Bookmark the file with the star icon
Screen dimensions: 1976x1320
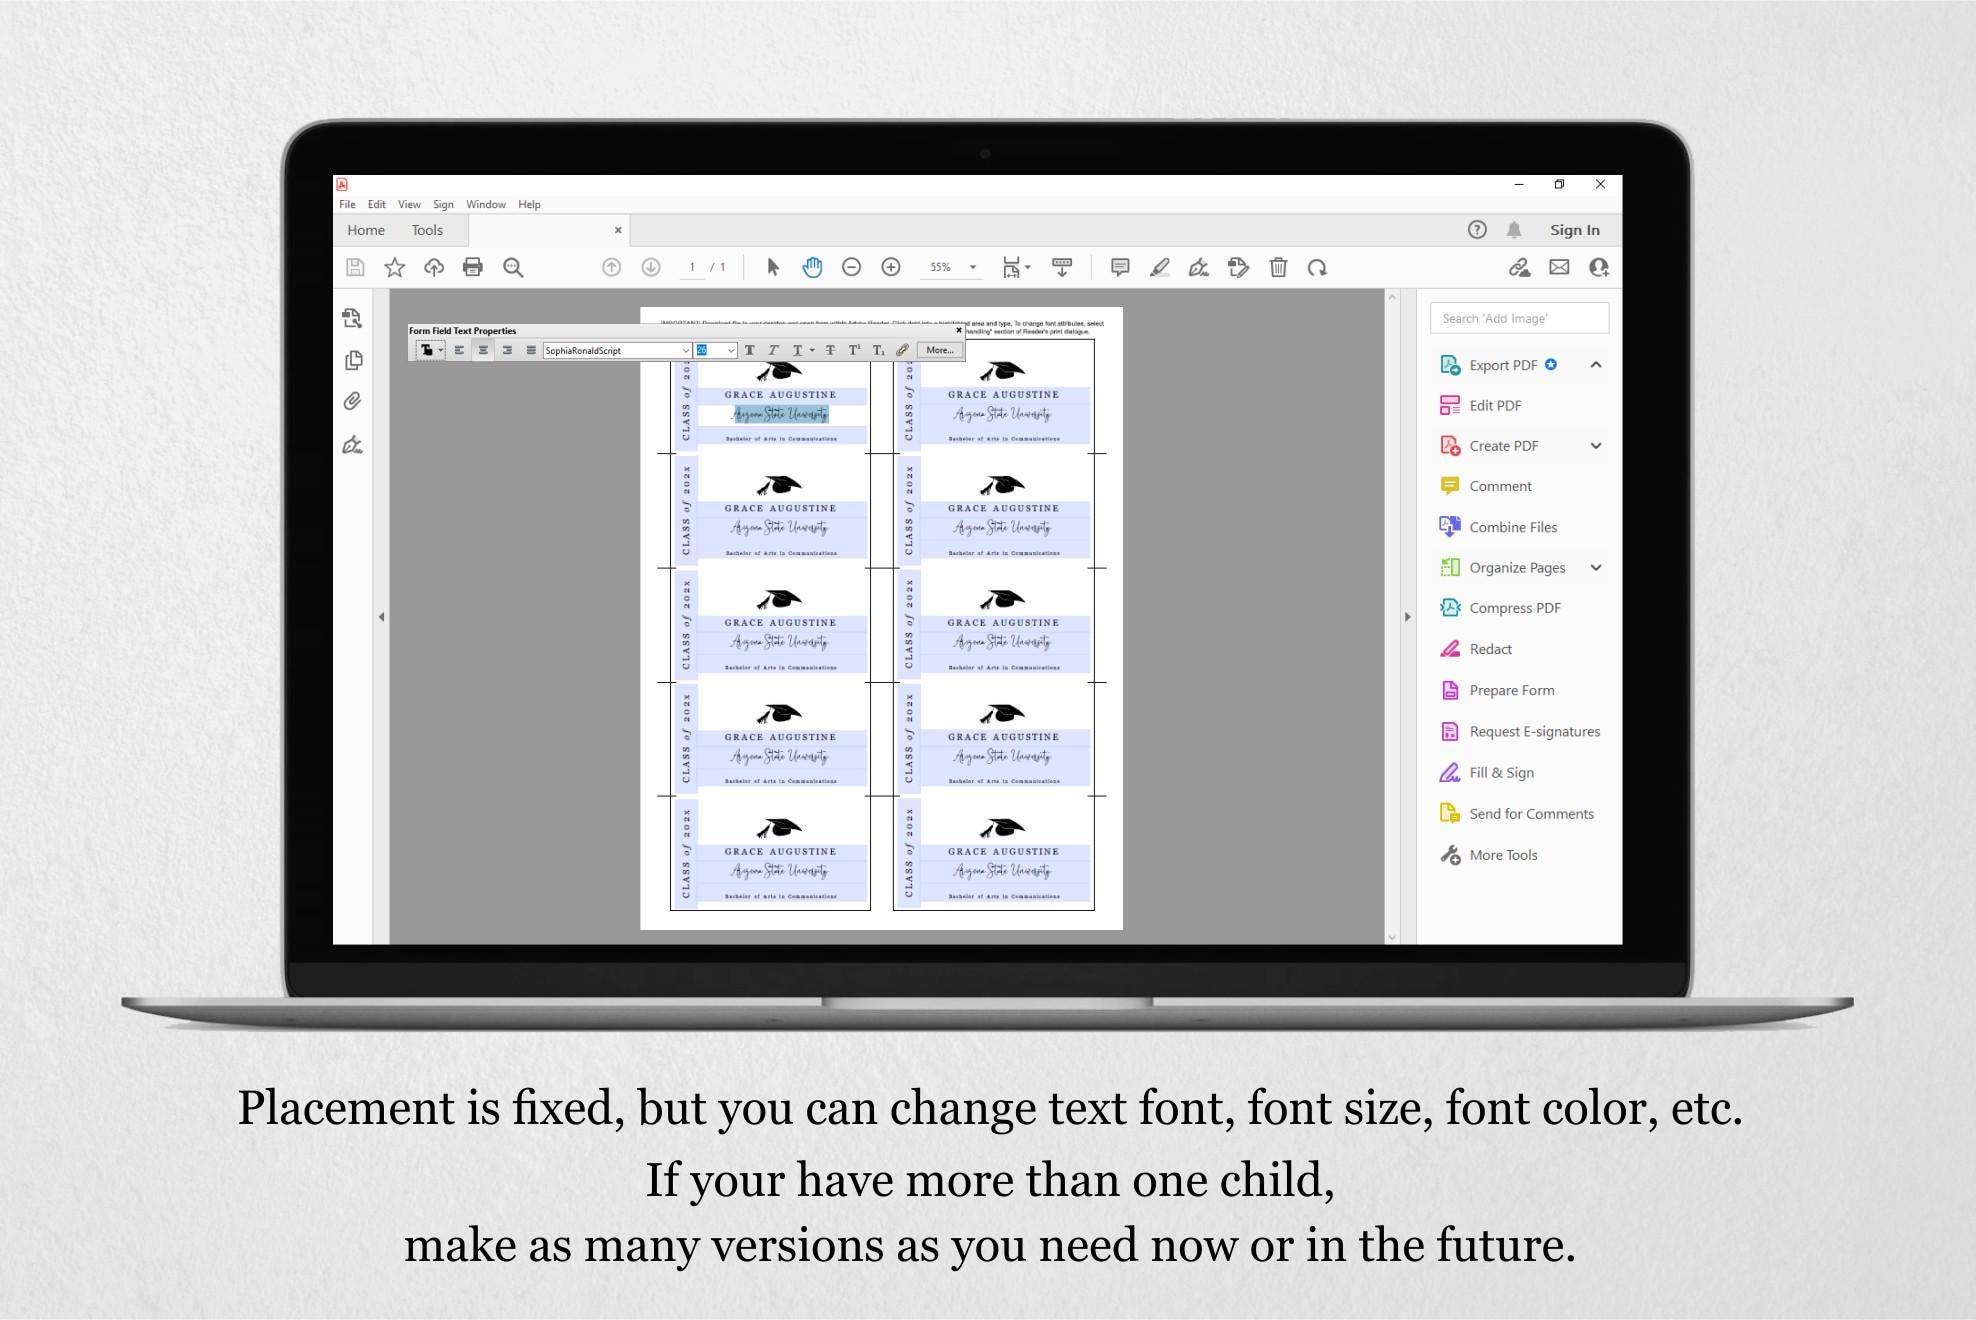pyautogui.click(x=395, y=267)
